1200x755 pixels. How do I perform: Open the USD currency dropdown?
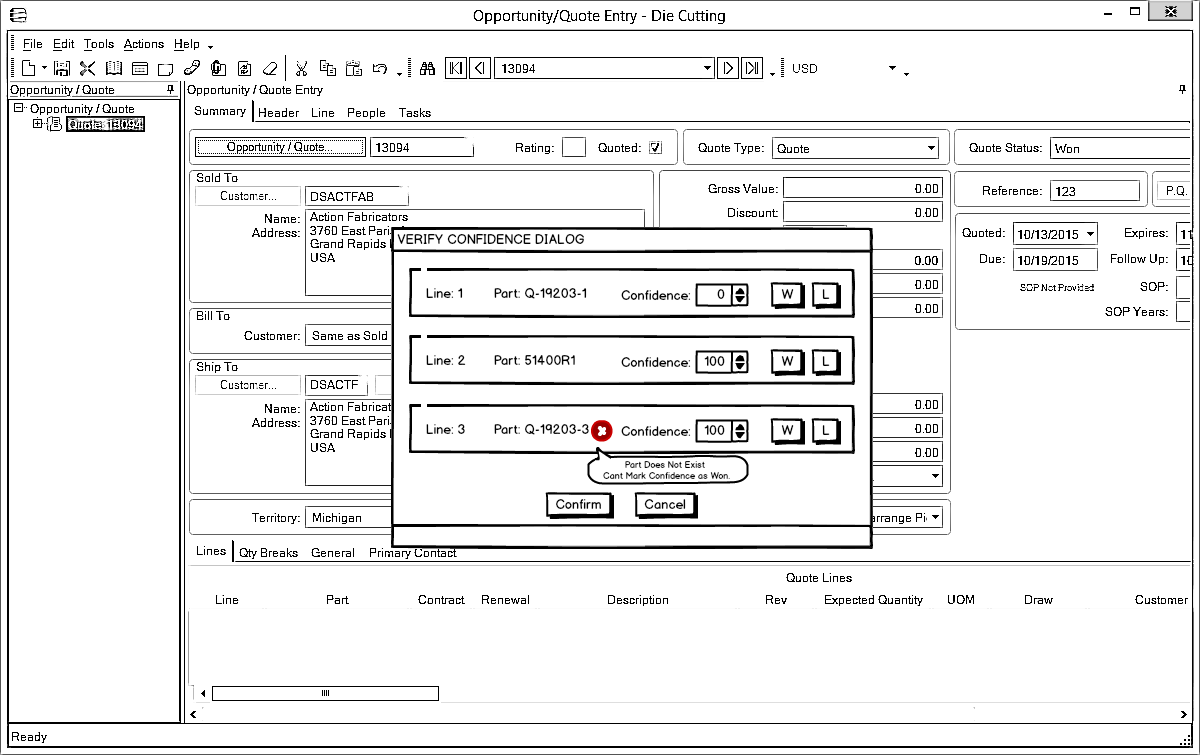click(892, 69)
